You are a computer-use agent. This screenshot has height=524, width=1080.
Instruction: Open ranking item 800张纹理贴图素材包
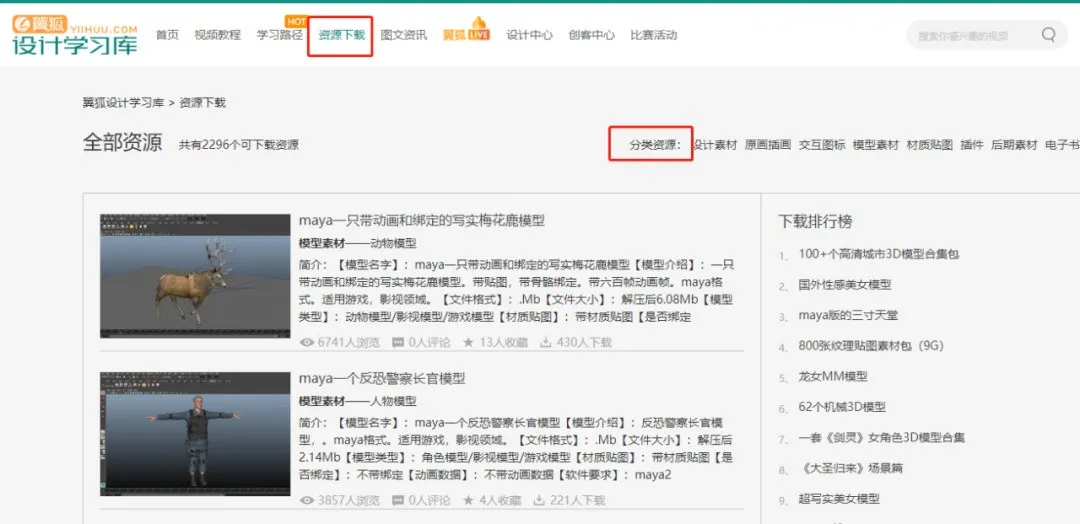tap(871, 346)
